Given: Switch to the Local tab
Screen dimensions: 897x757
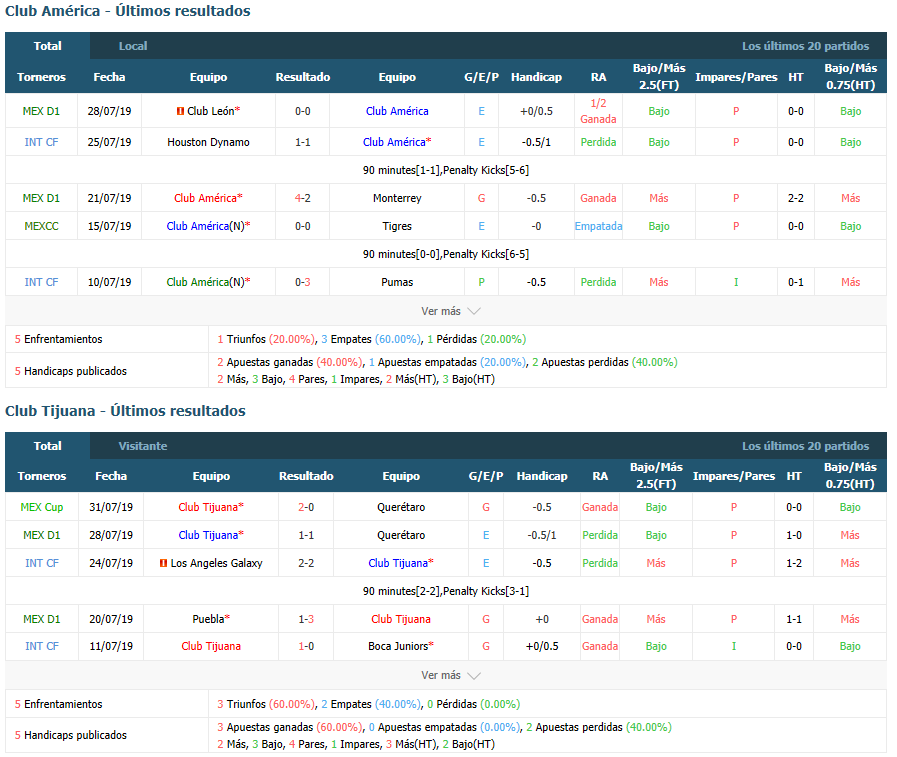Looking at the screenshot, I should click(133, 46).
